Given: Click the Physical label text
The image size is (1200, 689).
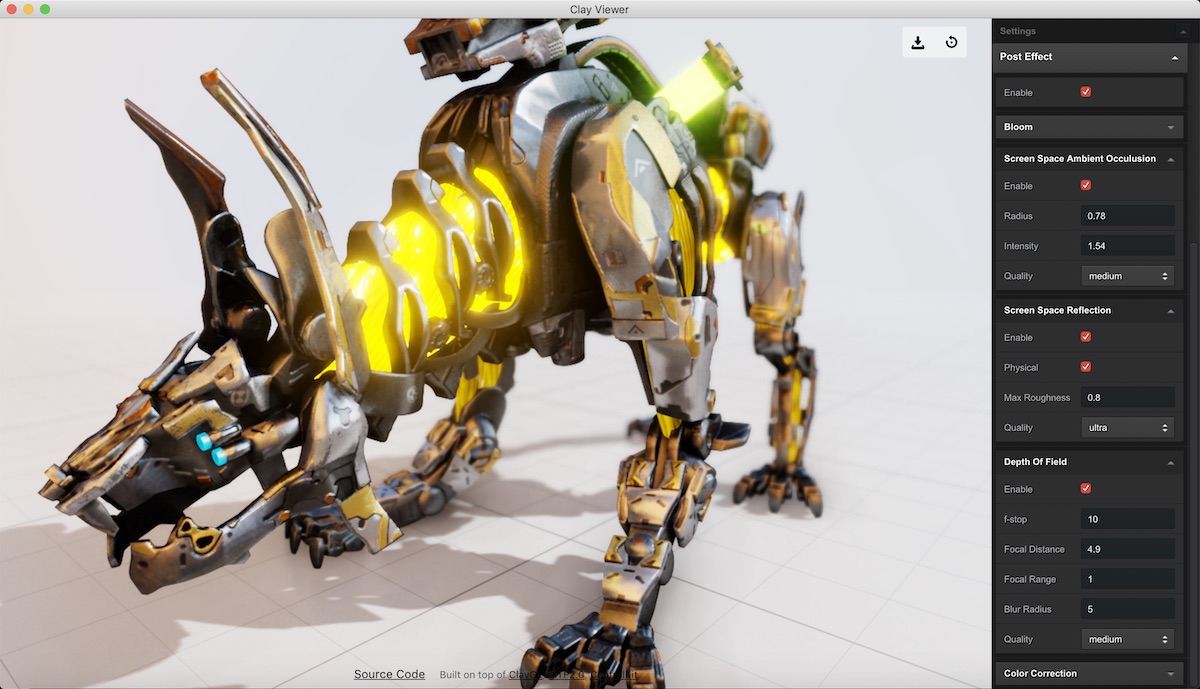Looking at the screenshot, I should pos(1021,367).
